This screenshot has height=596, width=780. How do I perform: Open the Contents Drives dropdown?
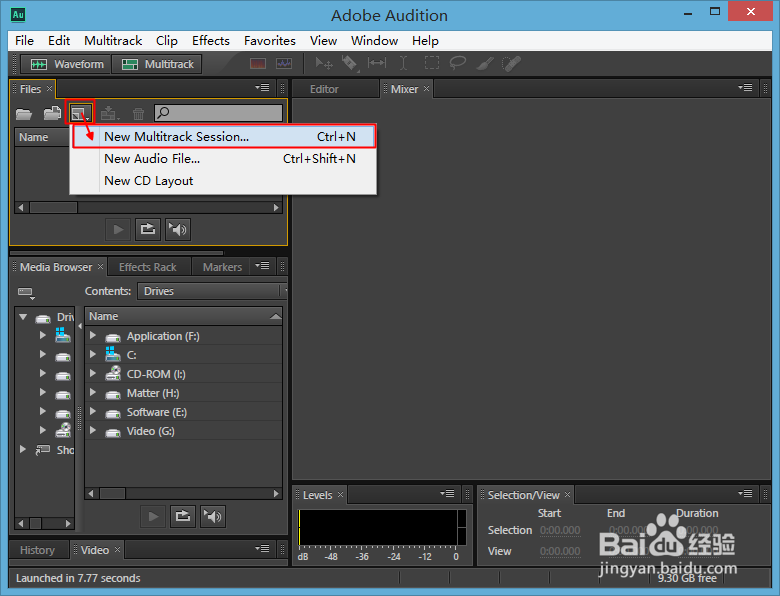pos(212,291)
